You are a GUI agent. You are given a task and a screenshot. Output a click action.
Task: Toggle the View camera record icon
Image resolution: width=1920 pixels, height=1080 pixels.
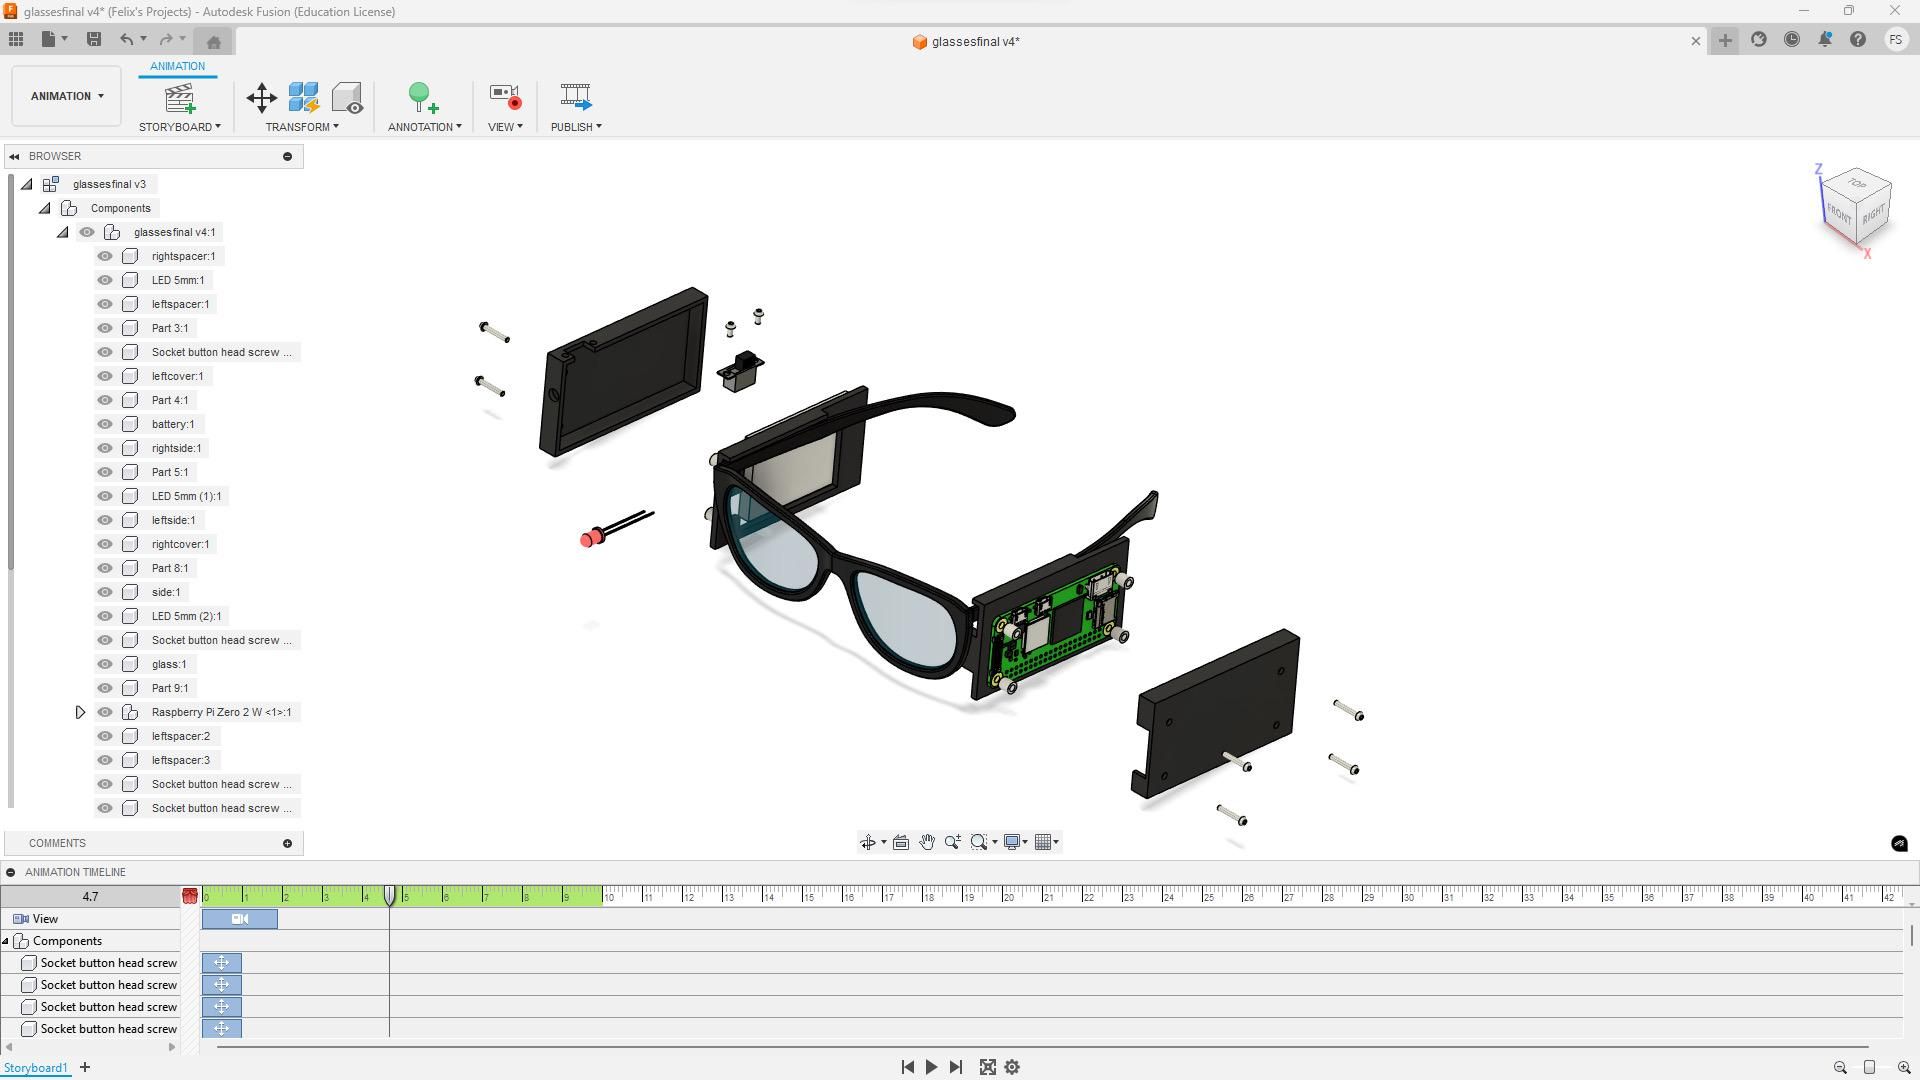pos(505,97)
